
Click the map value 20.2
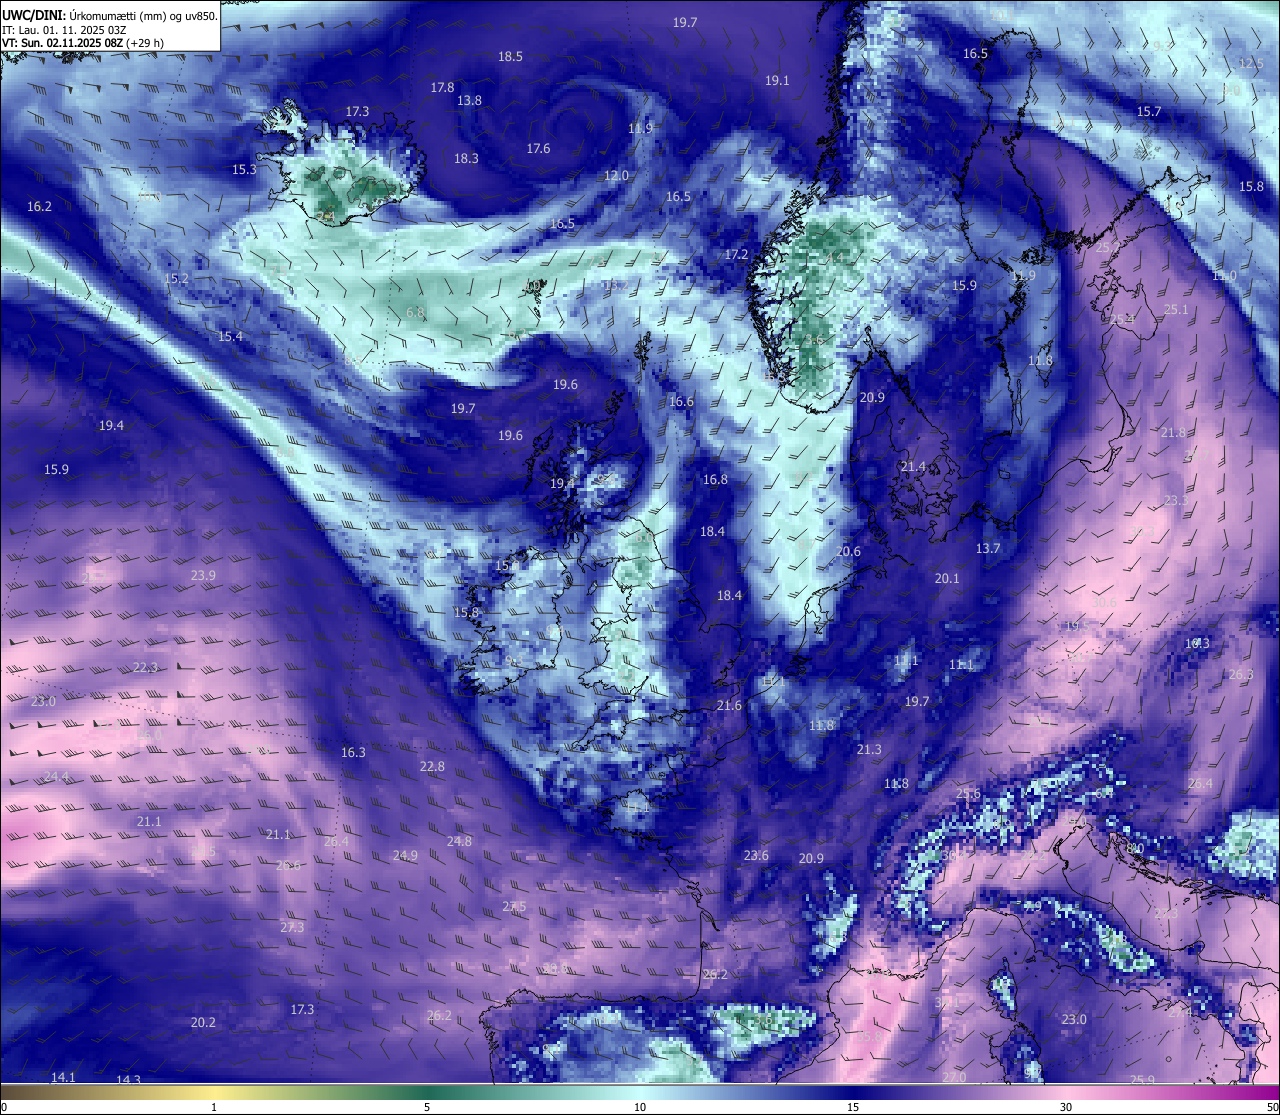(x=203, y=1023)
